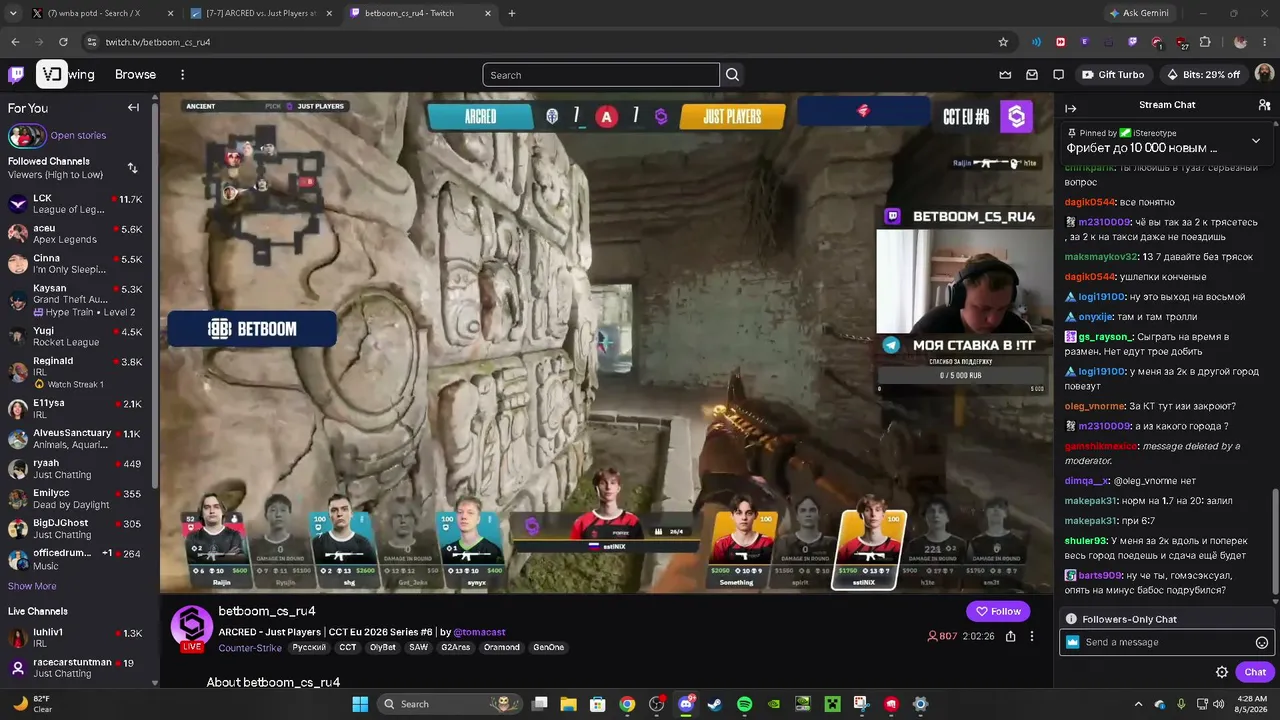
Task: Click the Bits: 29% off button
Action: coord(1204,75)
